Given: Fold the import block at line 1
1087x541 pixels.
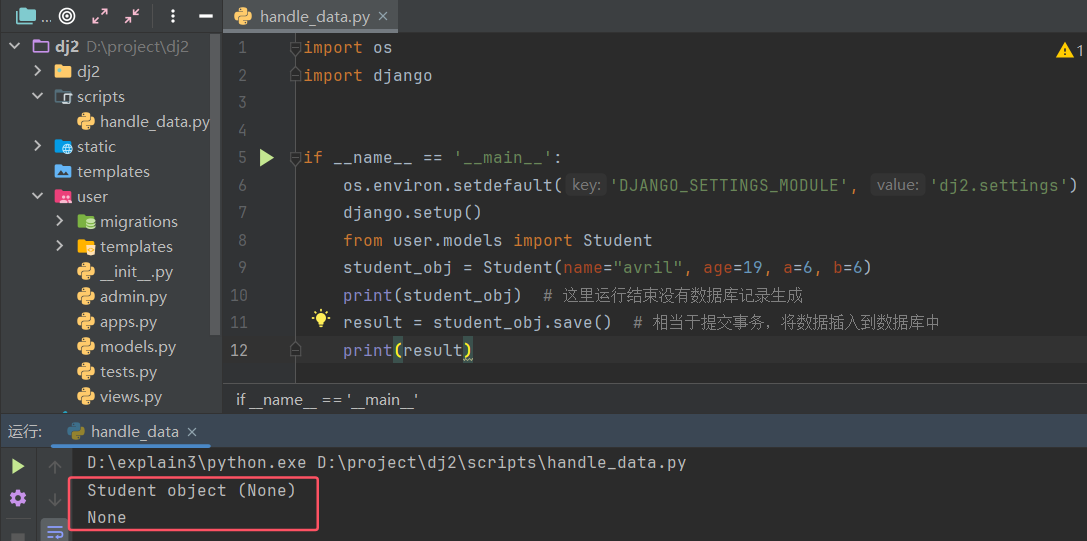Looking at the screenshot, I should 295,48.
